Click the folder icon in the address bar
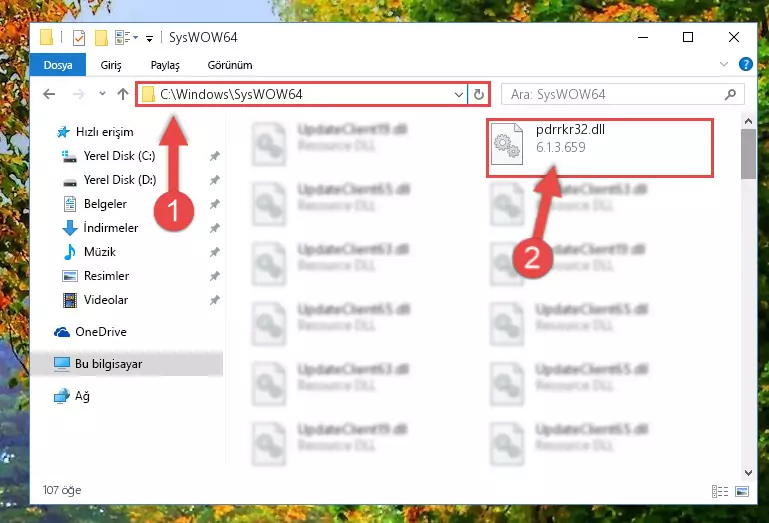This screenshot has width=769, height=523. [148, 94]
